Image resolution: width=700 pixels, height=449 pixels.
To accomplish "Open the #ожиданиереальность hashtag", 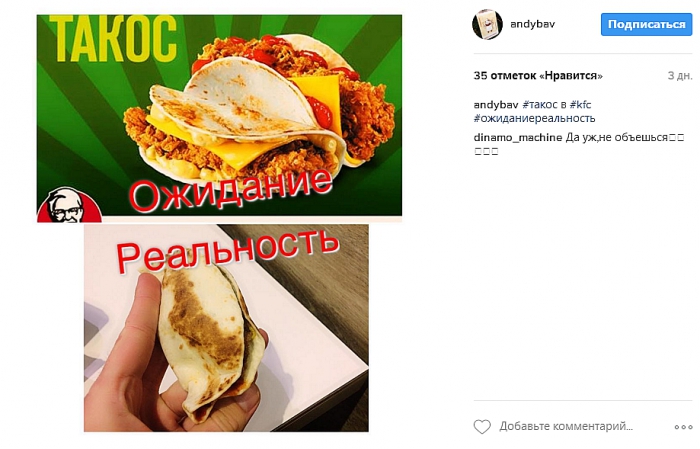I will [x=534, y=118].
